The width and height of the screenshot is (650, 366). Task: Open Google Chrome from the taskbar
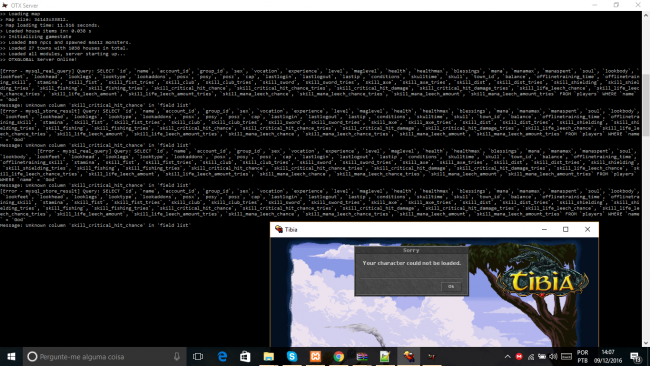pyautogui.click(x=339, y=356)
